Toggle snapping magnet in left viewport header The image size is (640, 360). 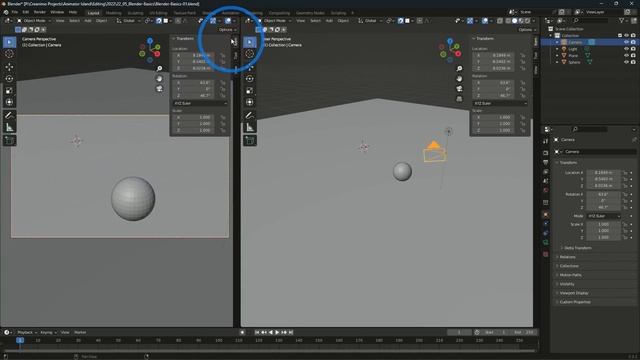(159, 20)
